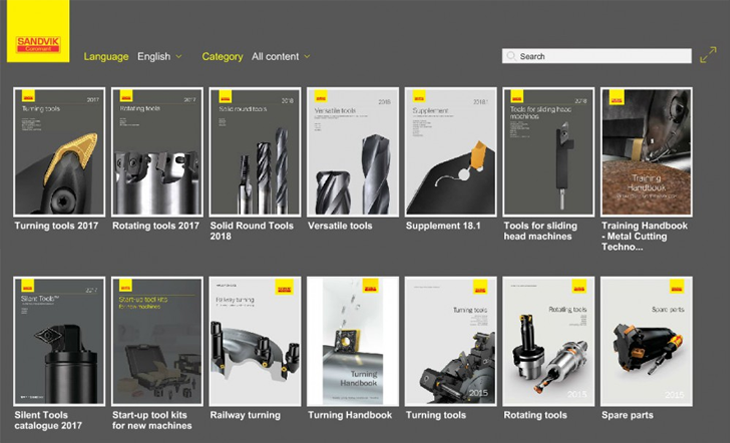Screen dimensions: 730x443
Task: Click the fullscreen expand arrows icon
Action: (708, 55)
